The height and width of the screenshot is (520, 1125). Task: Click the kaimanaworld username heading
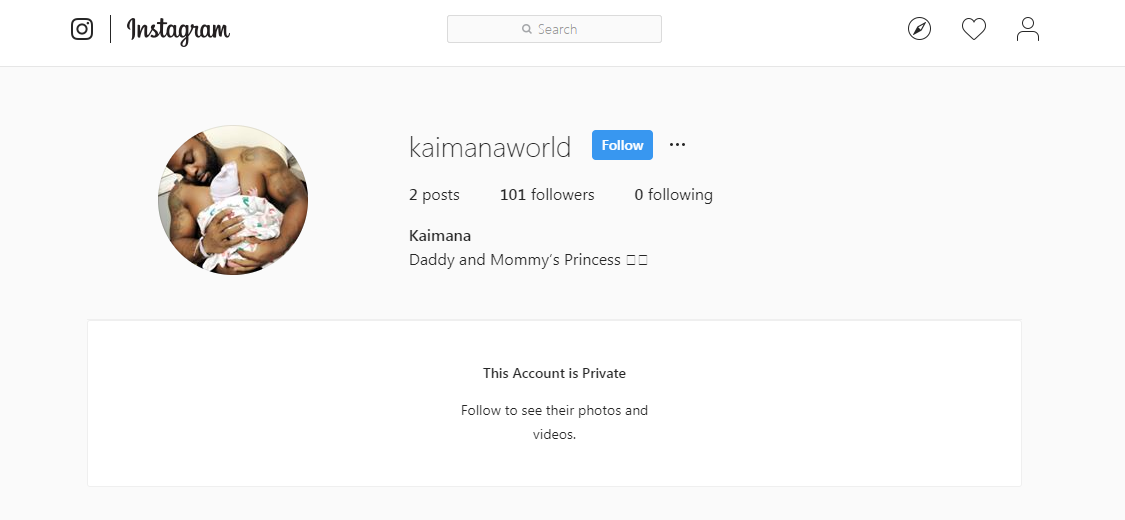pos(490,146)
